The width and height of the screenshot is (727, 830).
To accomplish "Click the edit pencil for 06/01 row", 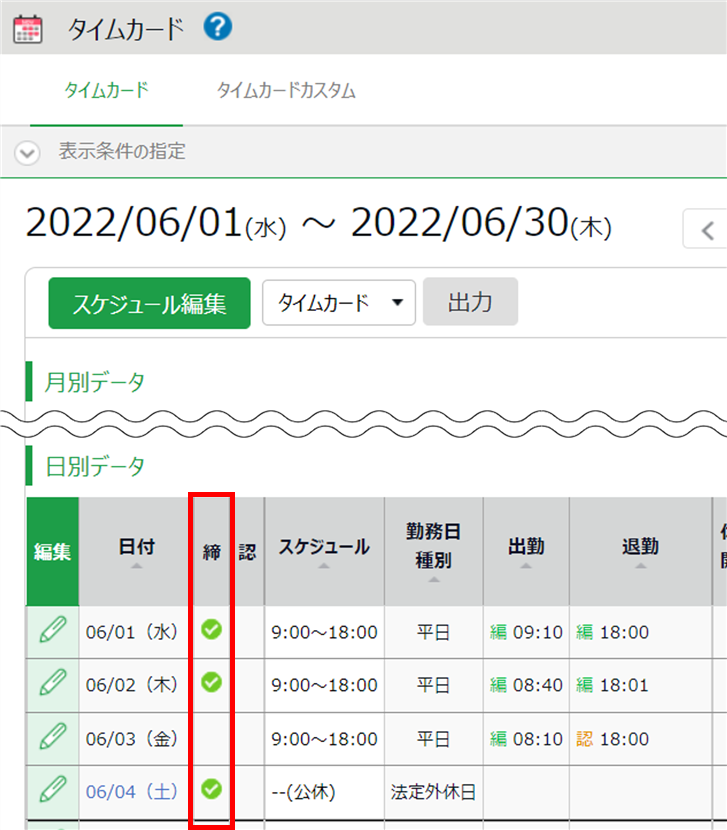I will [x=52, y=631].
